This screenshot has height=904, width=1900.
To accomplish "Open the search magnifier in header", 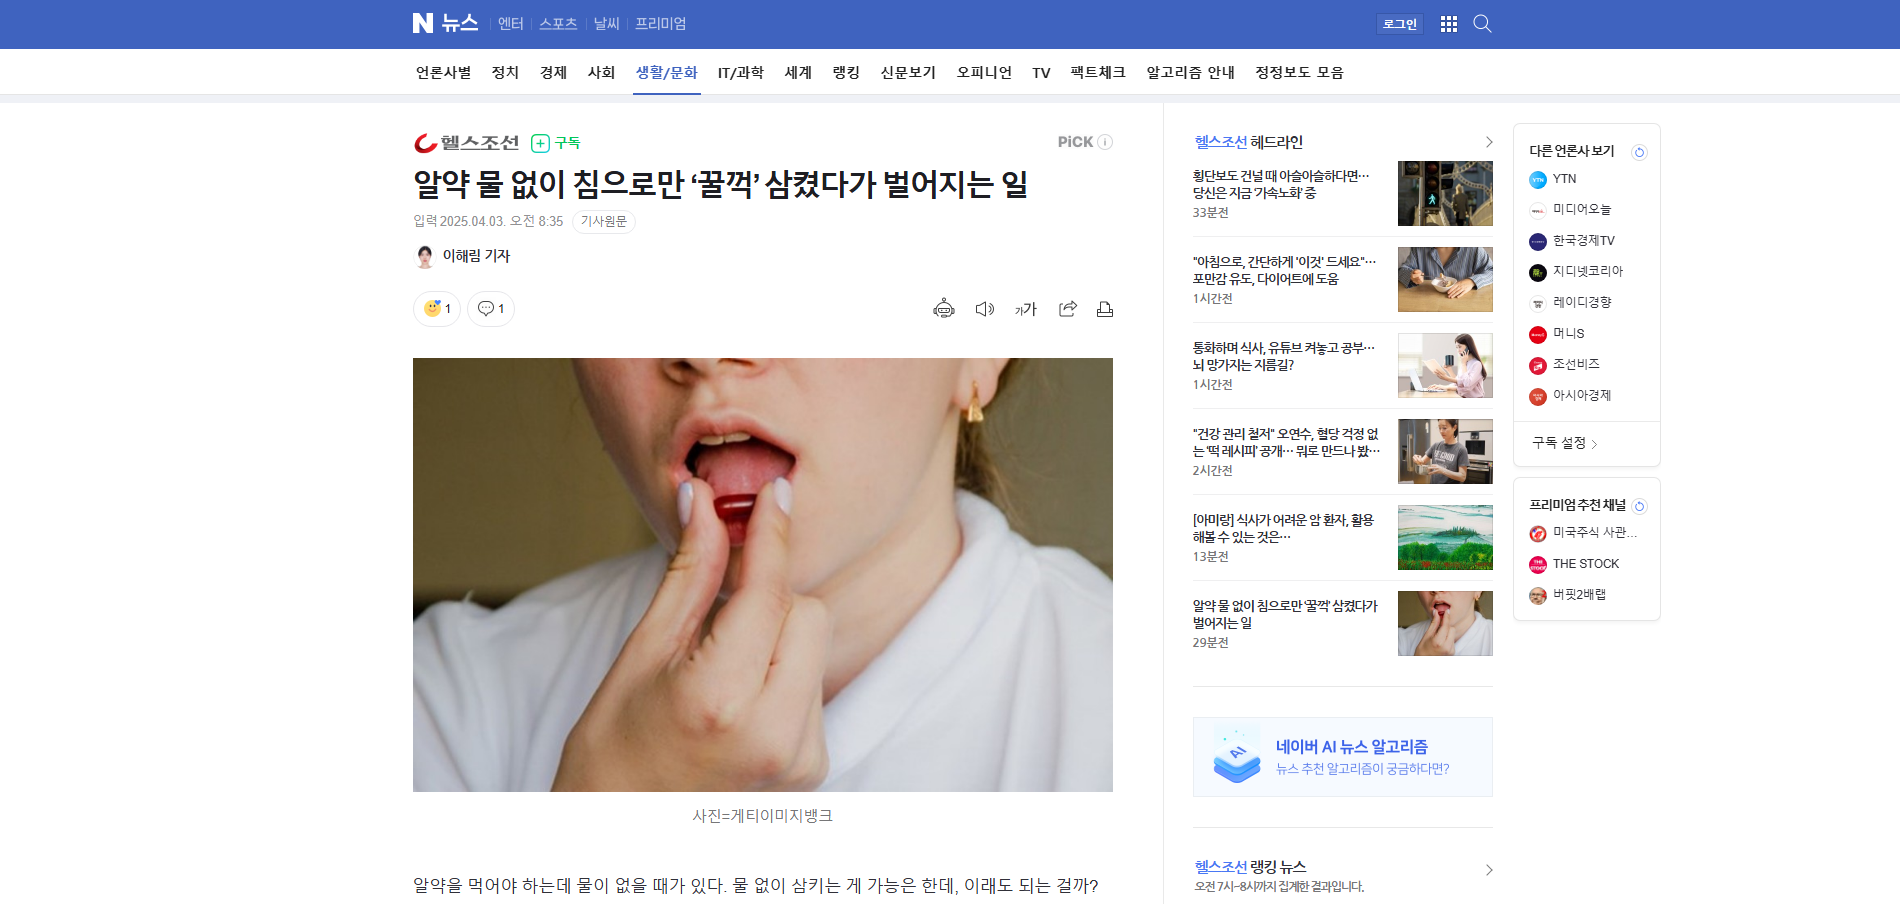I will pos(1482,24).
